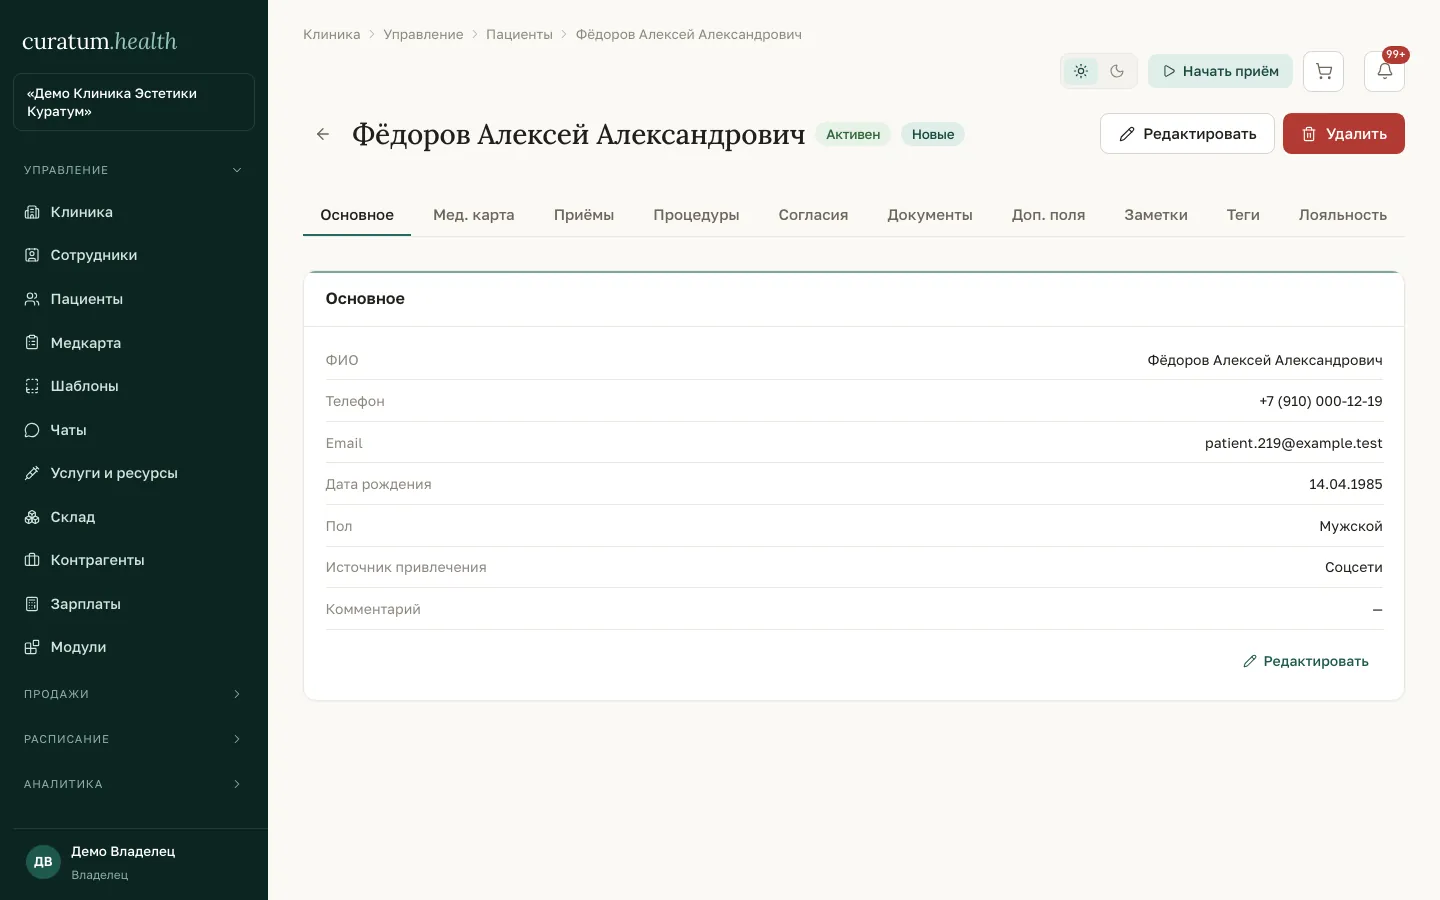
Task: Open Зарплаты via its sidebar icon
Action: pyautogui.click(x=32, y=604)
